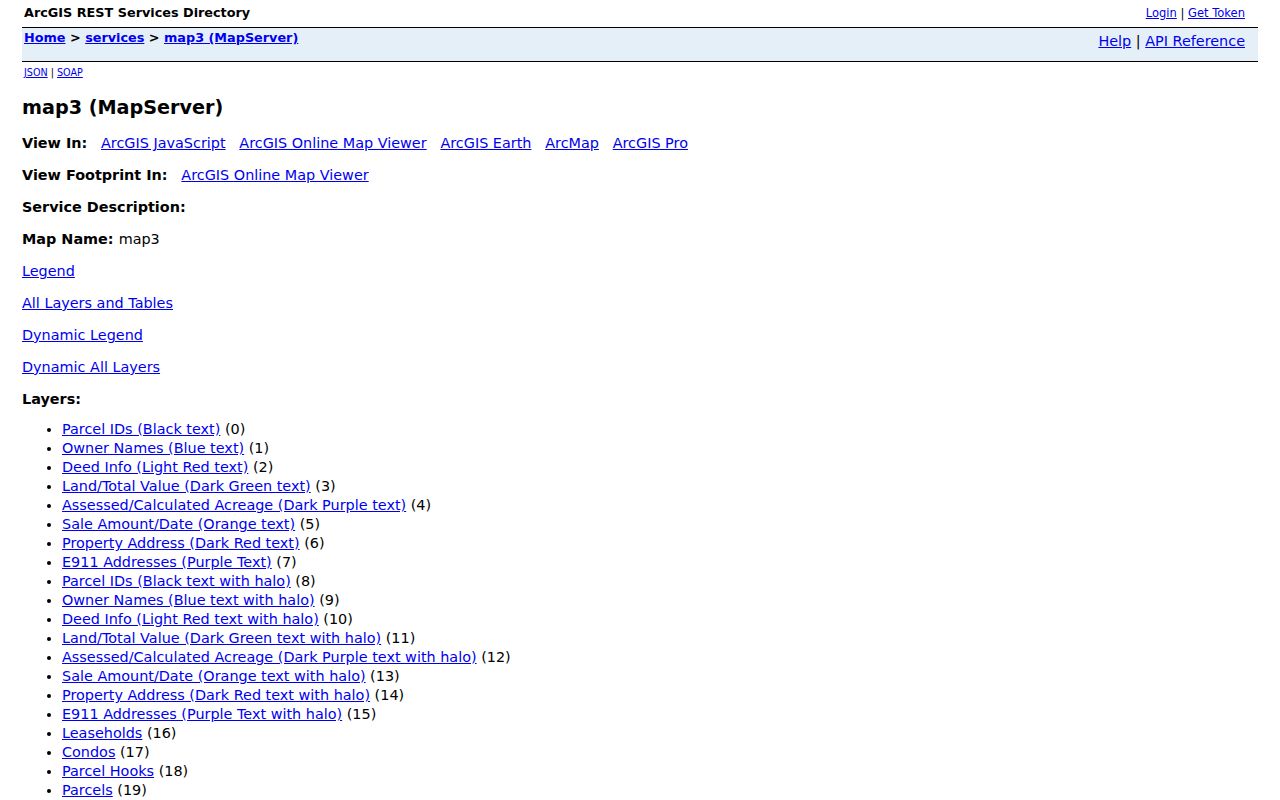This screenshot has height=800, width=1280.
Task: Open Property Address (Dark Red text) layer
Action: [x=181, y=543]
